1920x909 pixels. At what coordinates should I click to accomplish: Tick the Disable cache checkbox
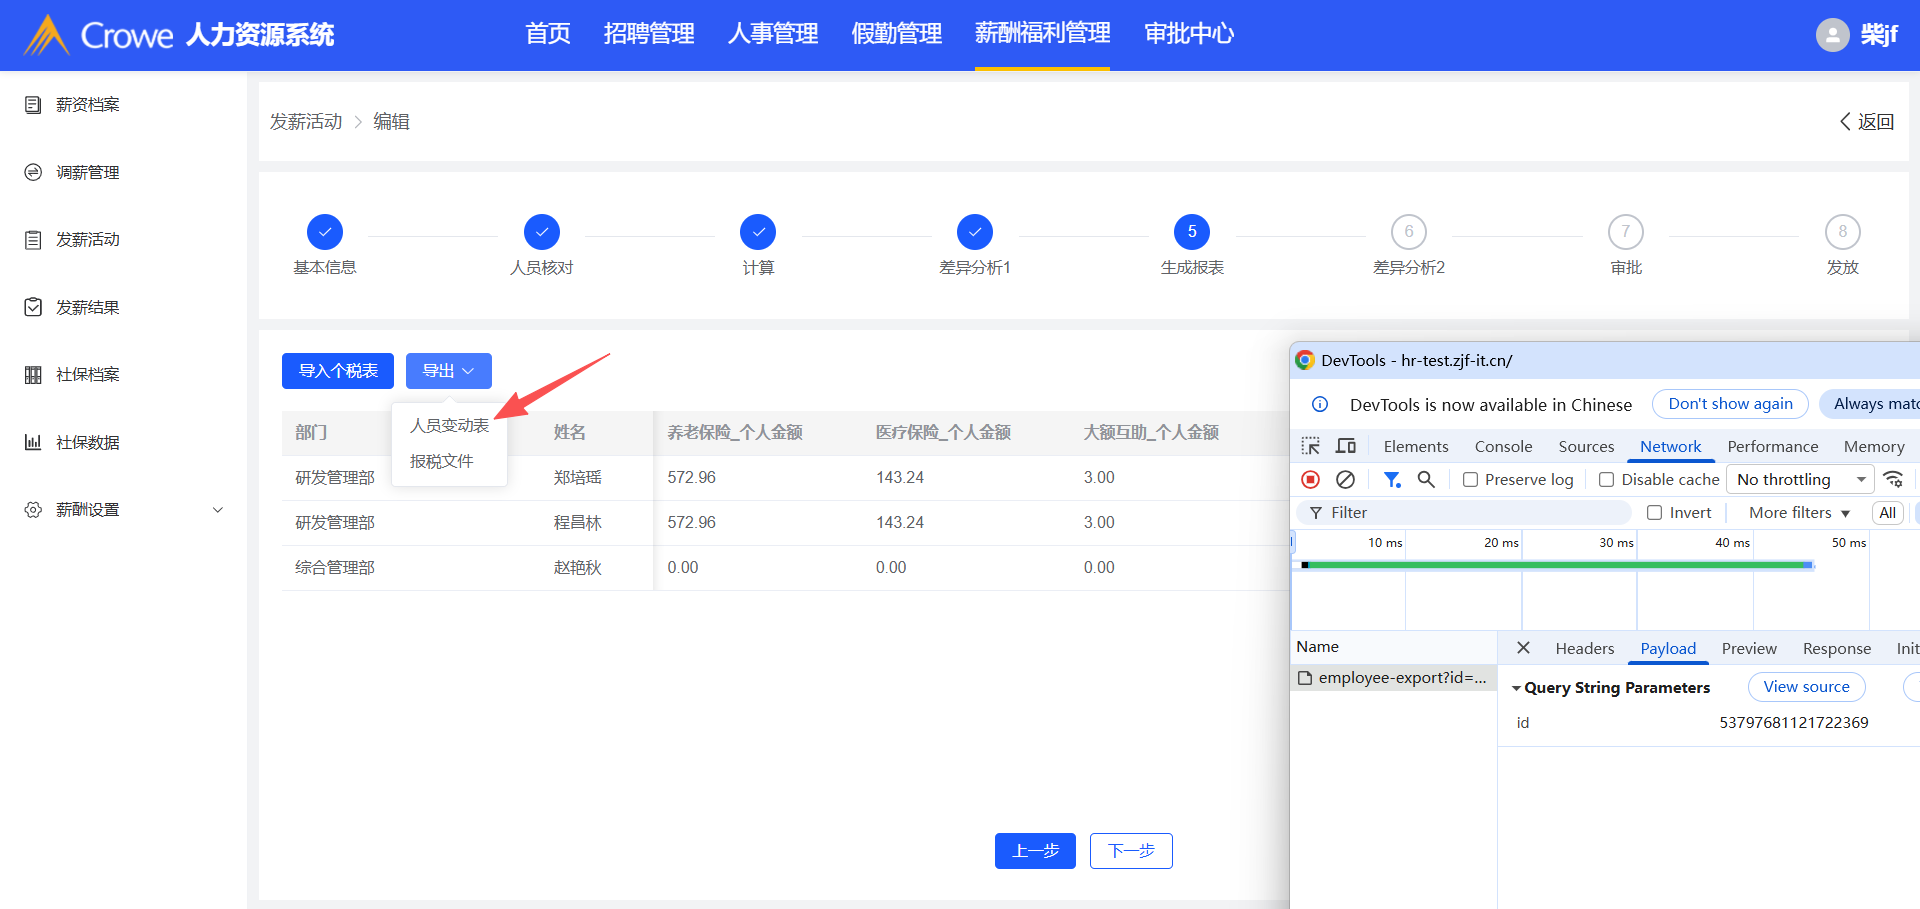[1607, 480]
